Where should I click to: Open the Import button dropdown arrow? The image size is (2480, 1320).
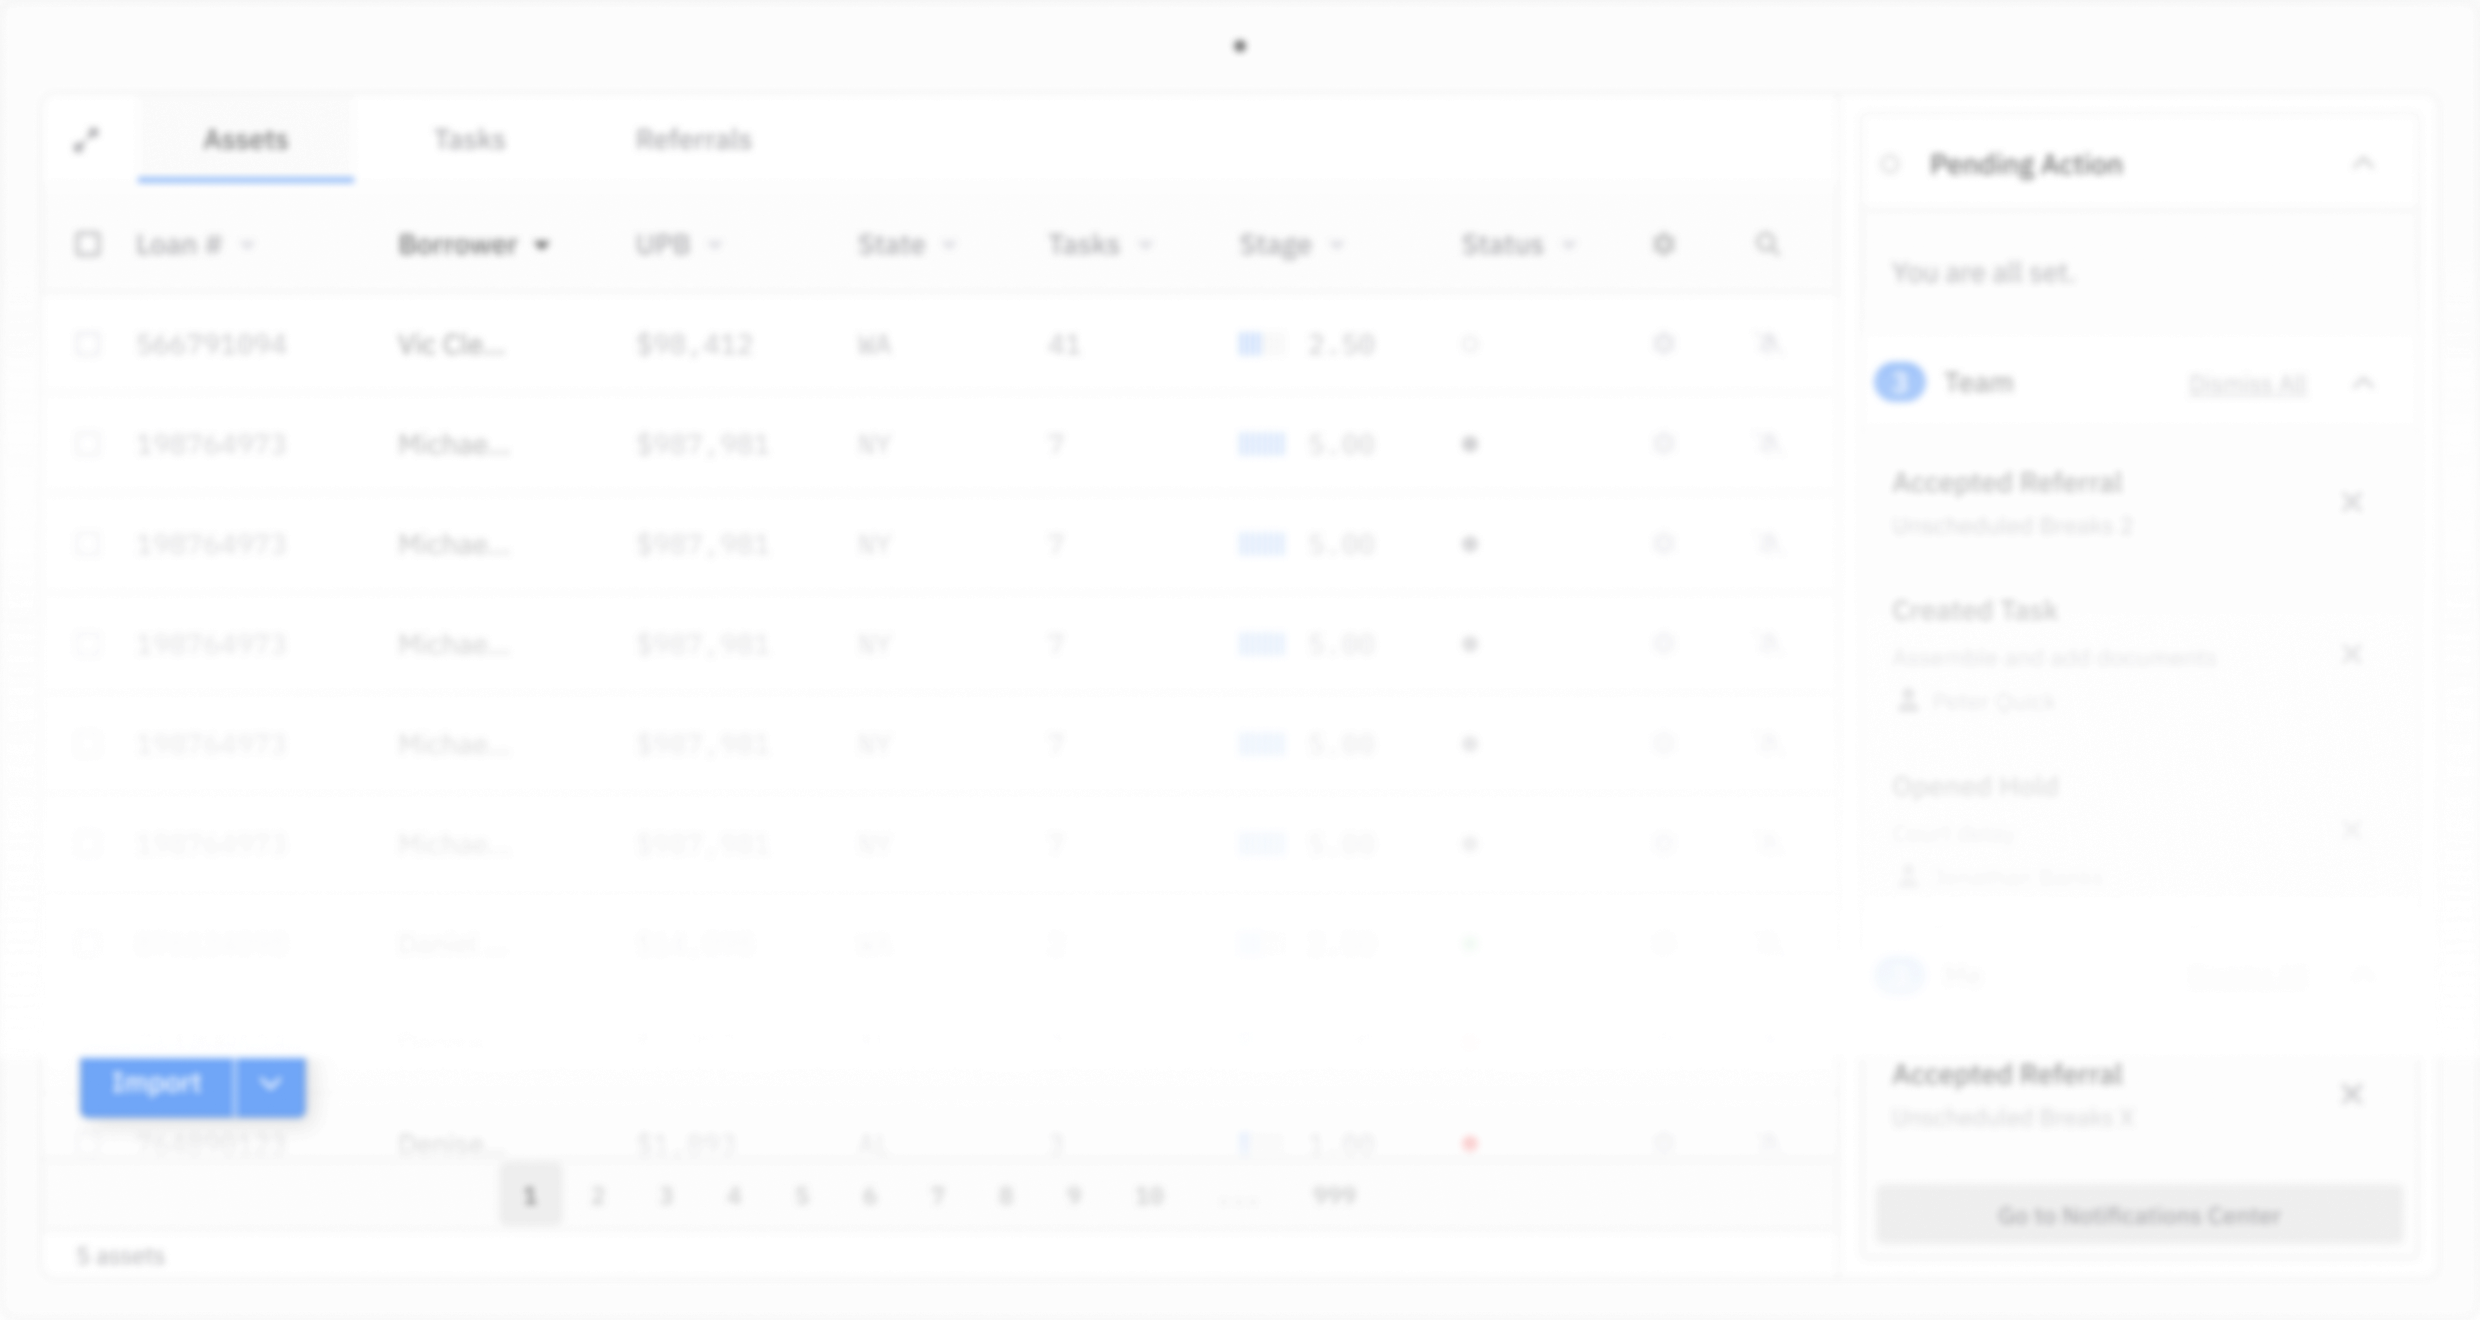pyautogui.click(x=270, y=1084)
